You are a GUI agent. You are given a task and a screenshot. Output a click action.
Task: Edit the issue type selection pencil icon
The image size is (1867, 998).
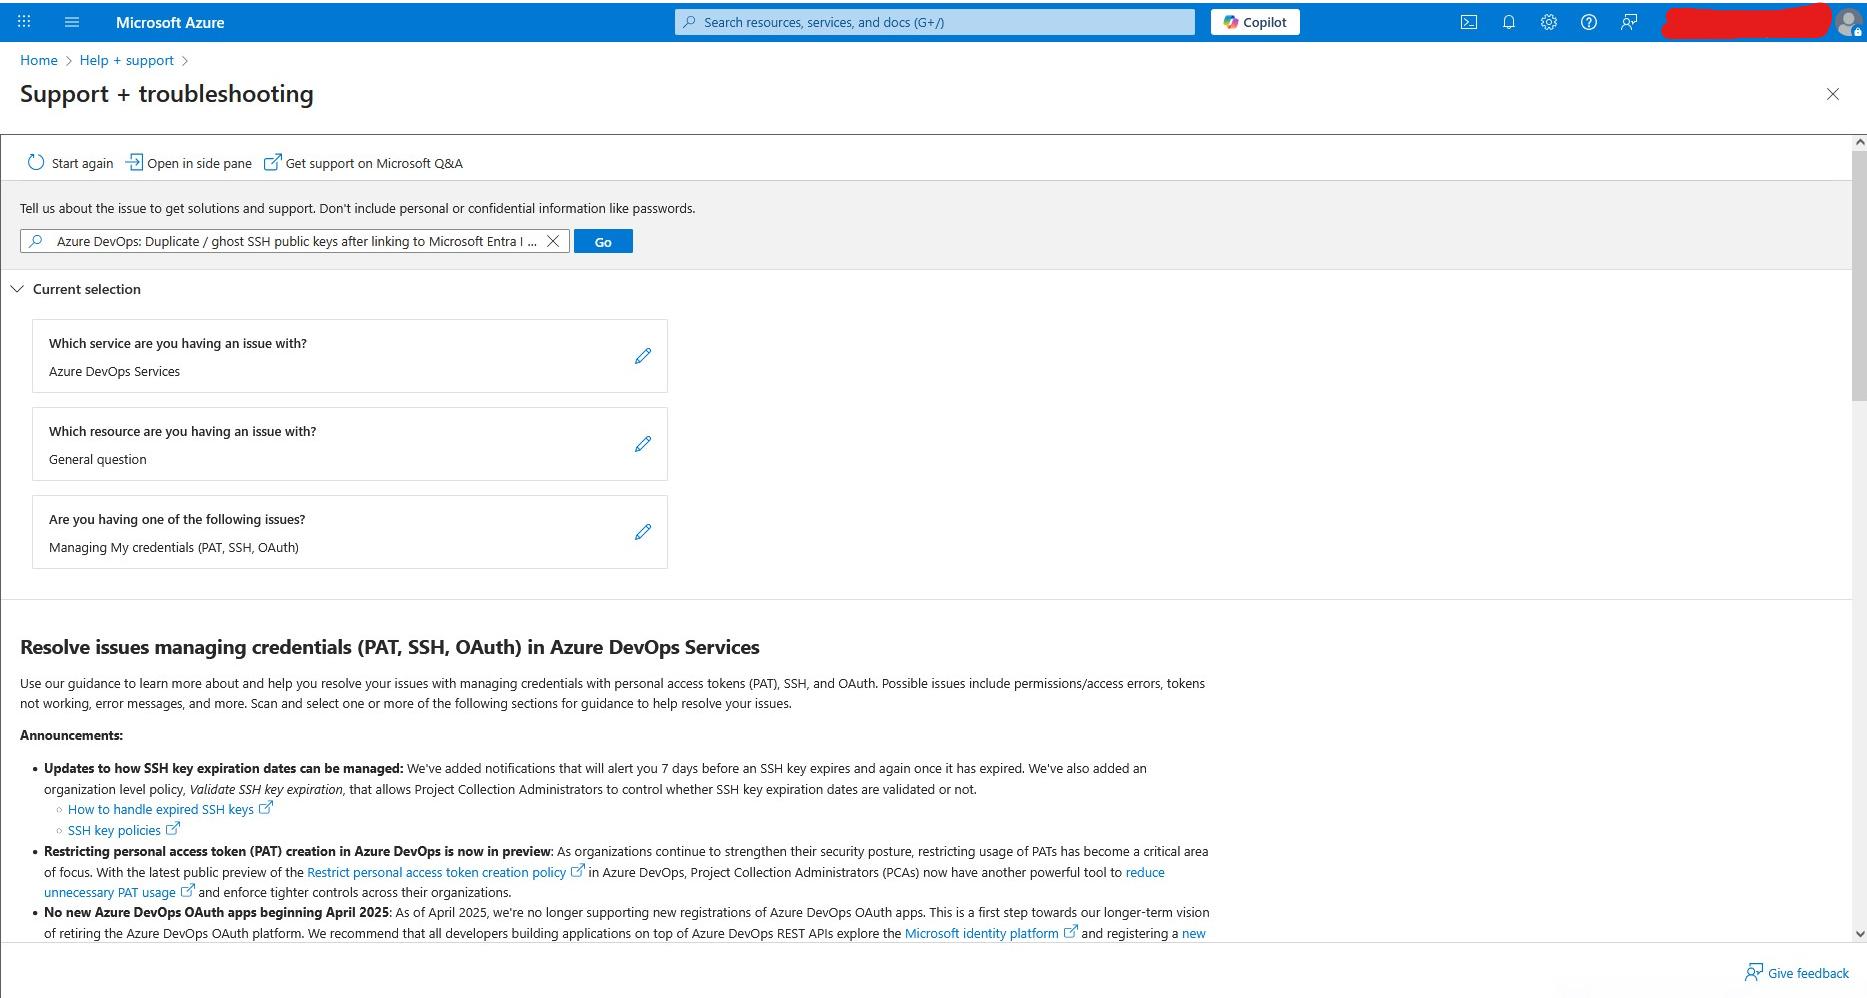(x=643, y=532)
